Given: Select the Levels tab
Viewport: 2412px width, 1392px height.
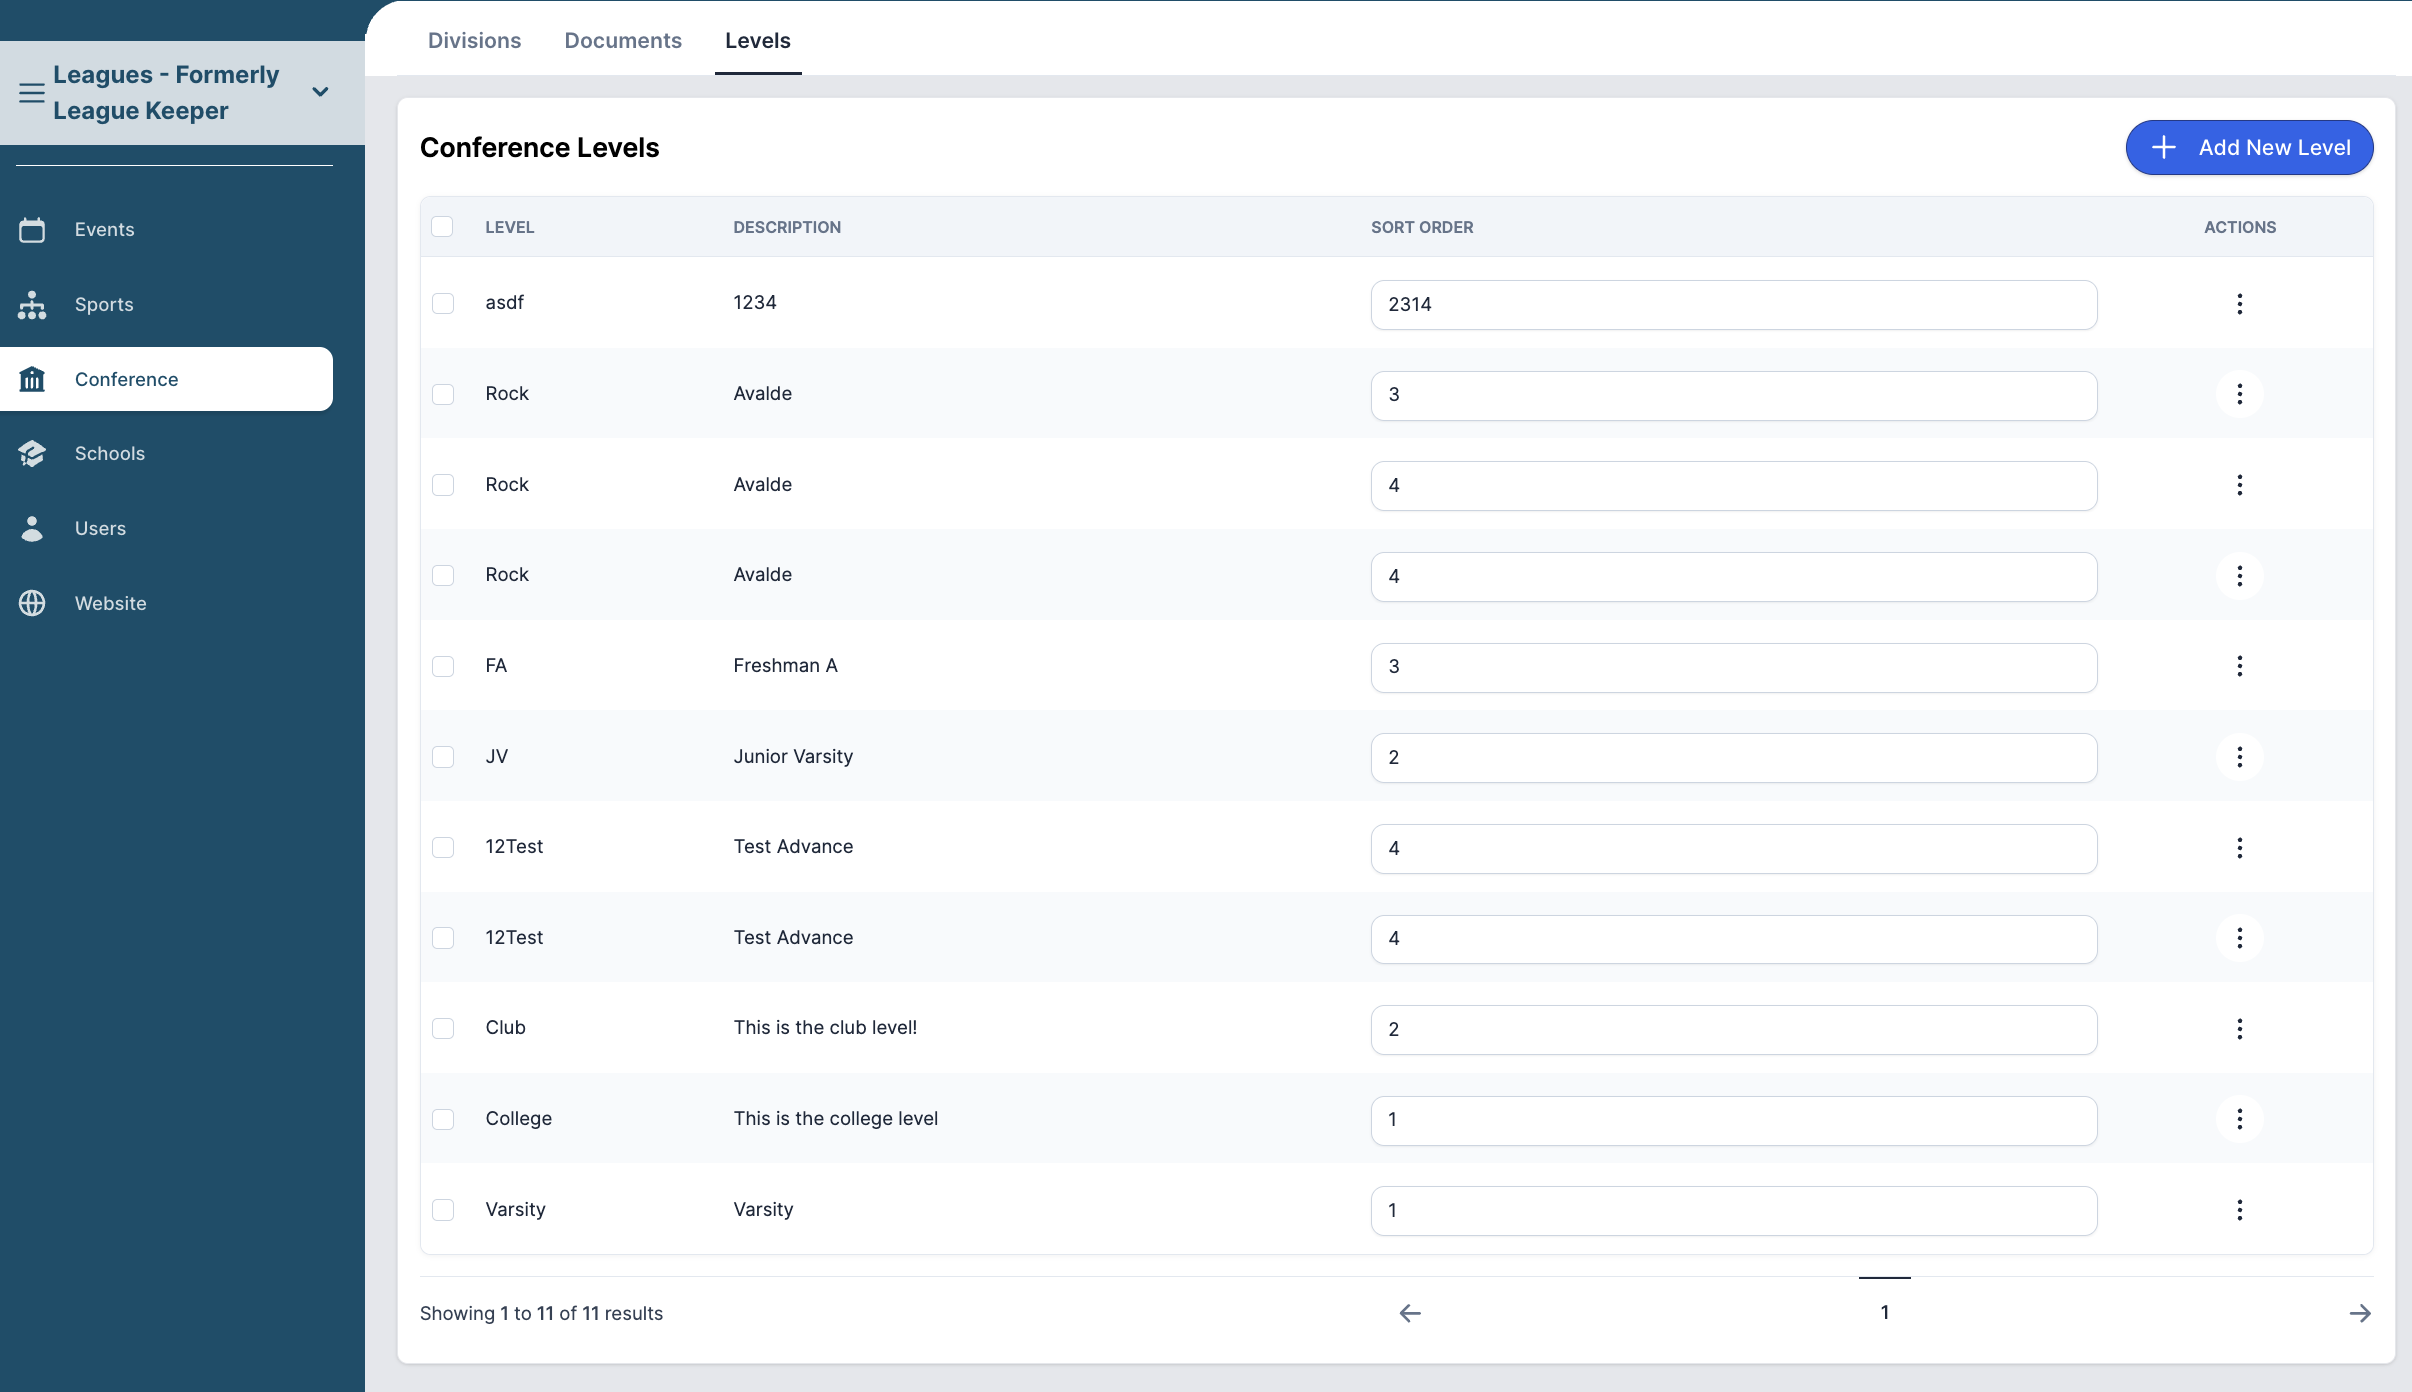Looking at the screenshot, I should 758,40.
